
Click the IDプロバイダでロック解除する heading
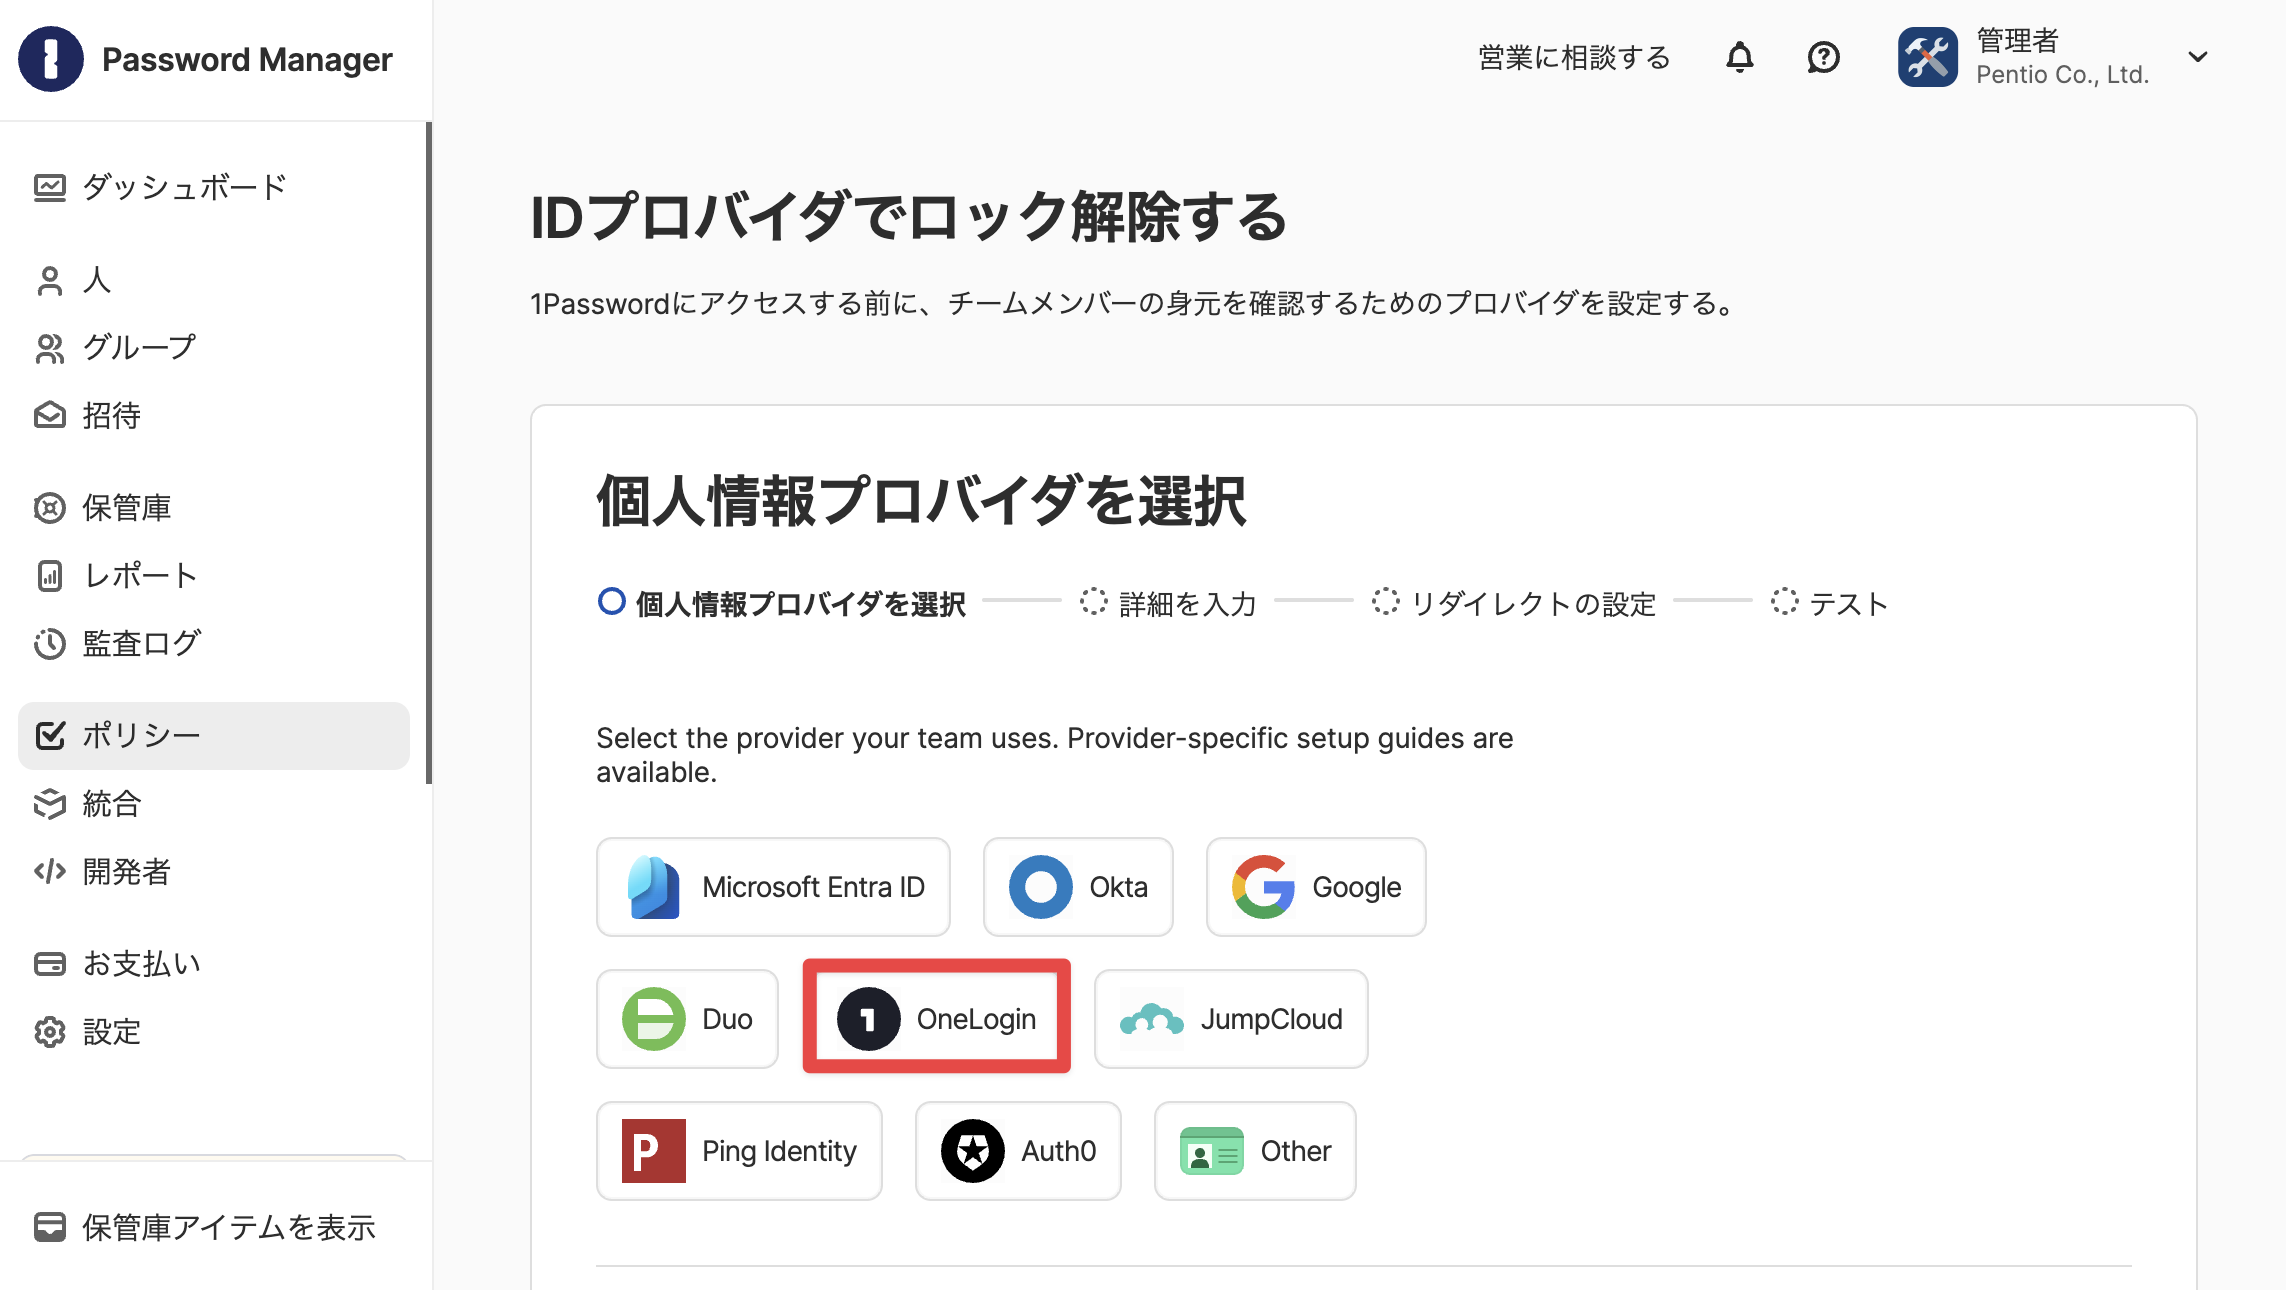point(908,216)
